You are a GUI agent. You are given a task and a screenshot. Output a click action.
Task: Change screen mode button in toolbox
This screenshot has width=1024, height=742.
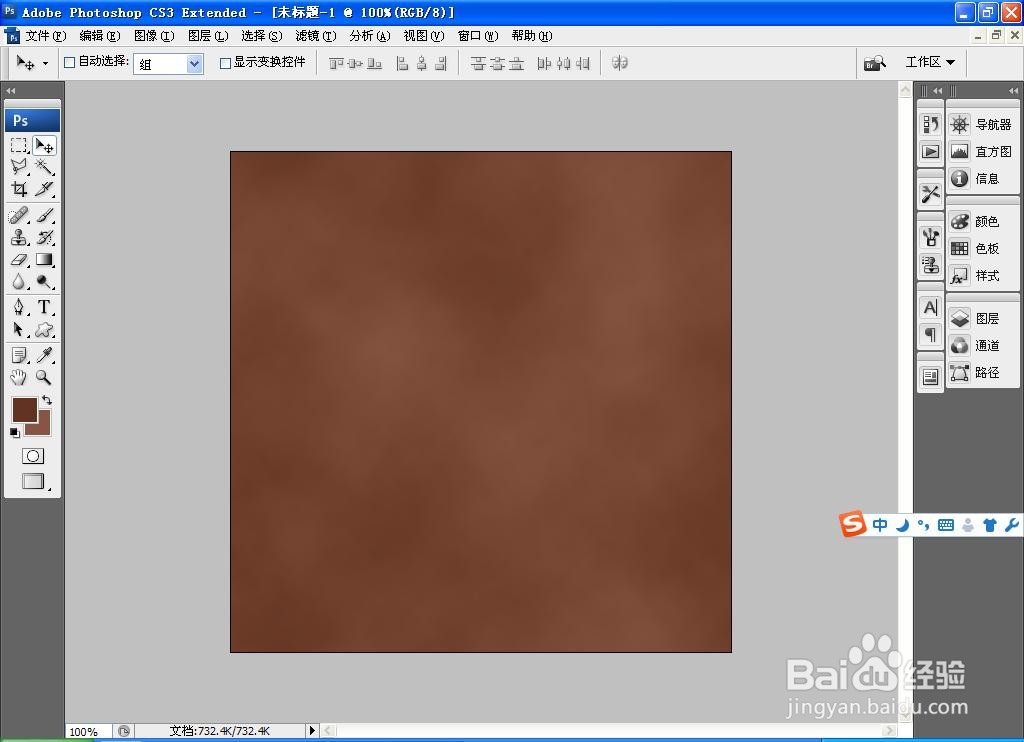pyautogui.click(x=33, y=481)
